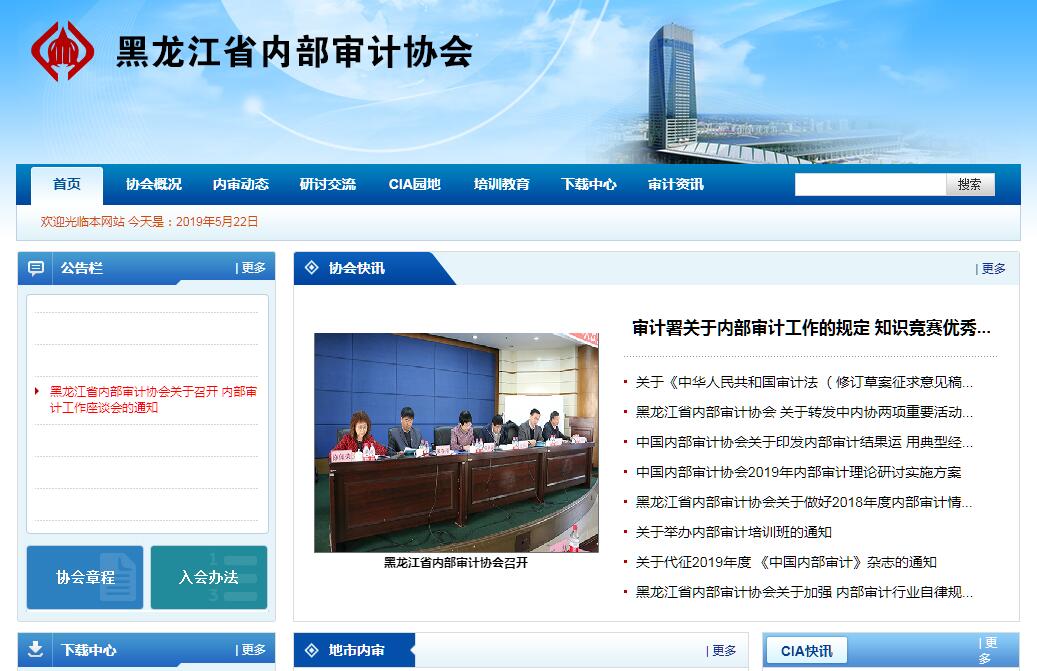Click the 协会快讯 section title
The width and height of the screenshot is (1037, 671).
point(356,268)
